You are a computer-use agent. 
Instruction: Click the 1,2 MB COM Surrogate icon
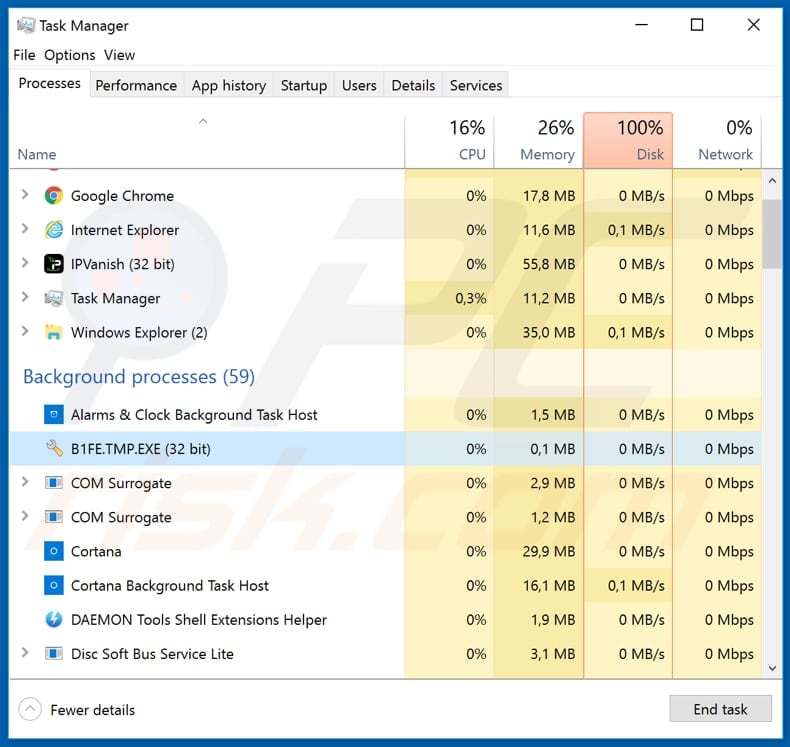[53, 517]
